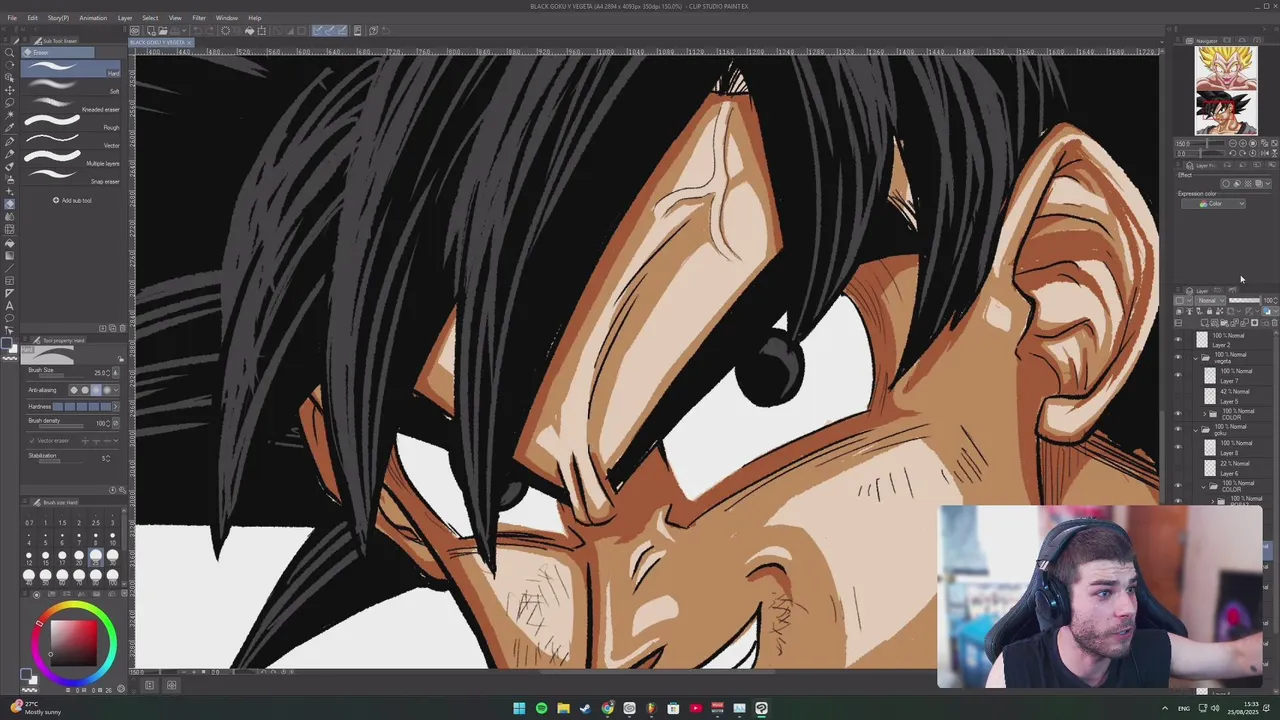The image size is (1280, 720).
Task: Click the Navigator preview thumbnail
Action: [x=1226, y=90]
